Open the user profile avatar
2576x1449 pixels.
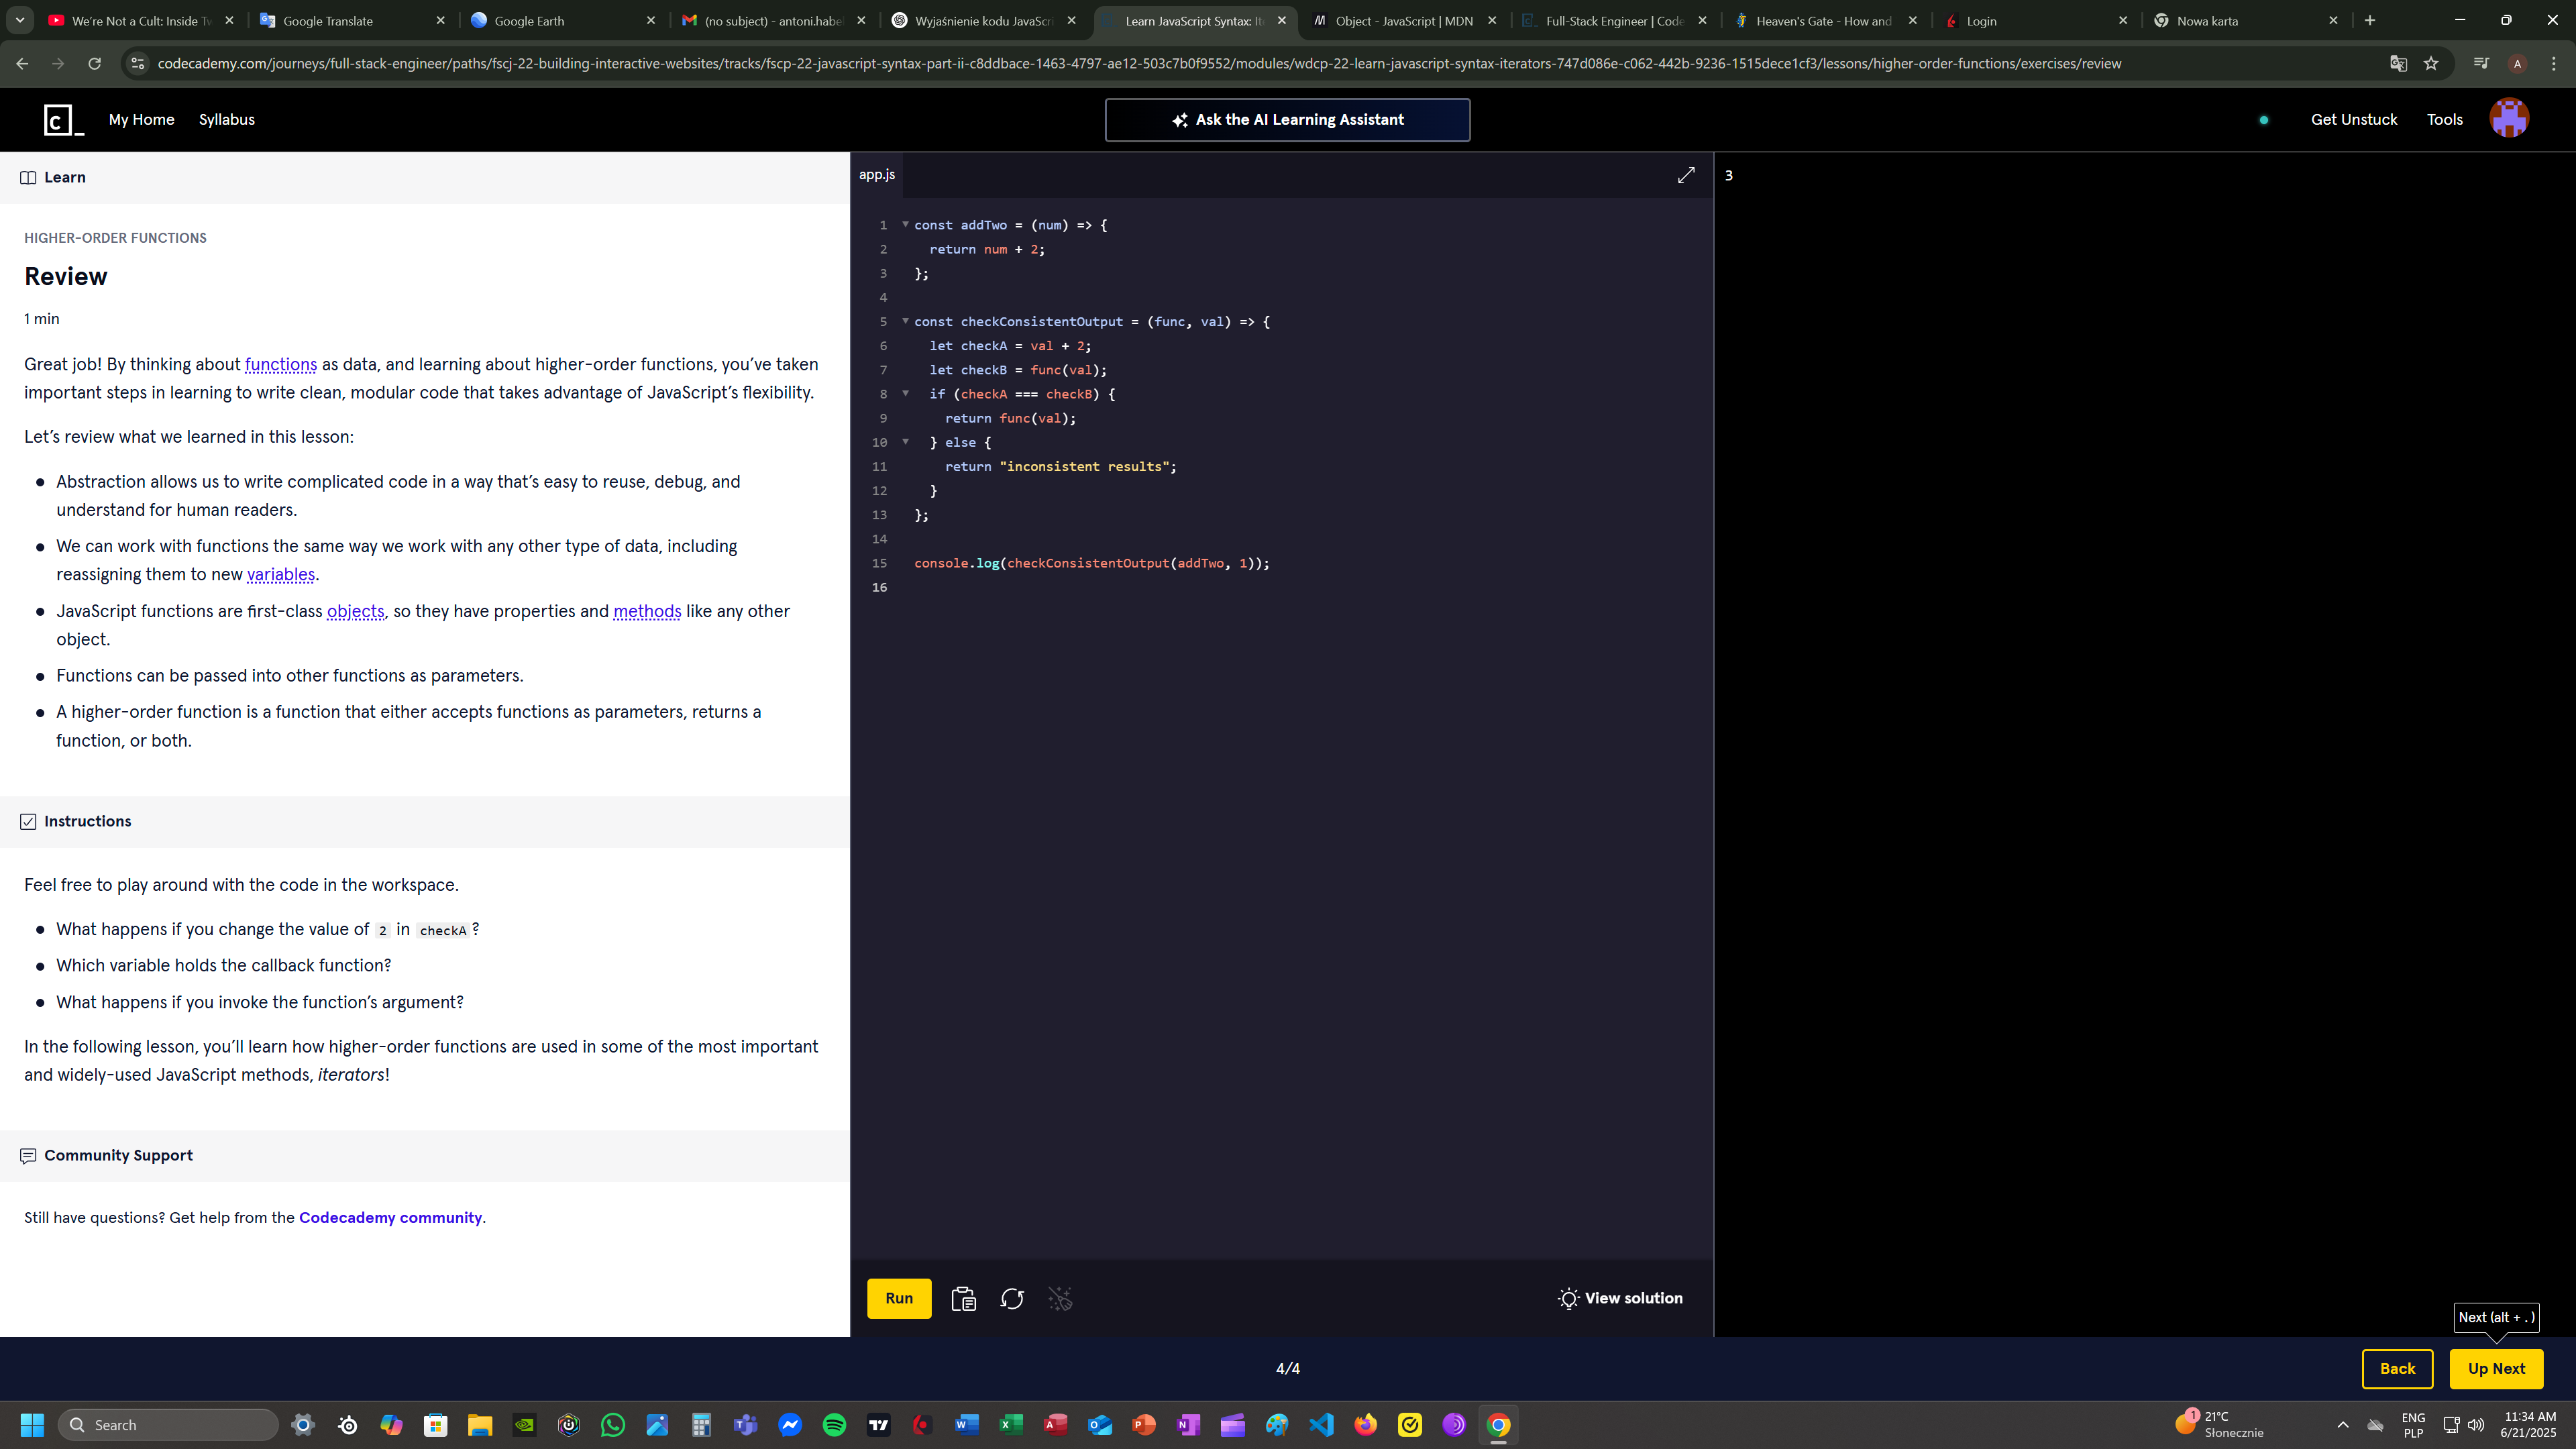[2509, 119]
